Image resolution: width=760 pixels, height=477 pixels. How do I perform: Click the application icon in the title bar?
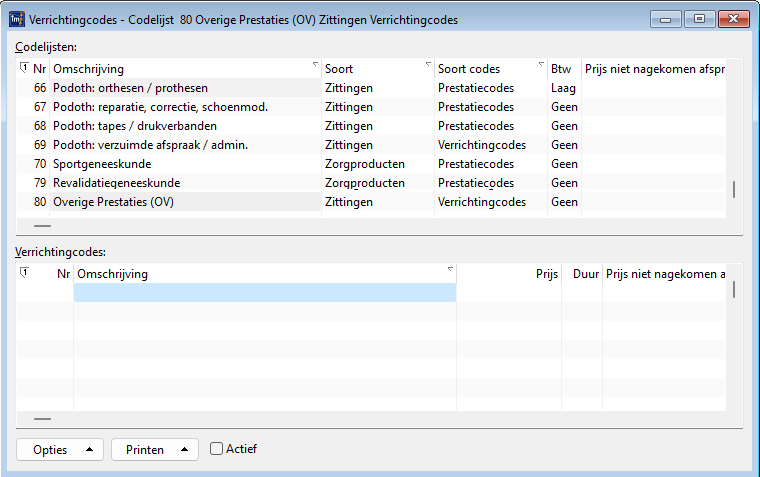click(17, 19)
